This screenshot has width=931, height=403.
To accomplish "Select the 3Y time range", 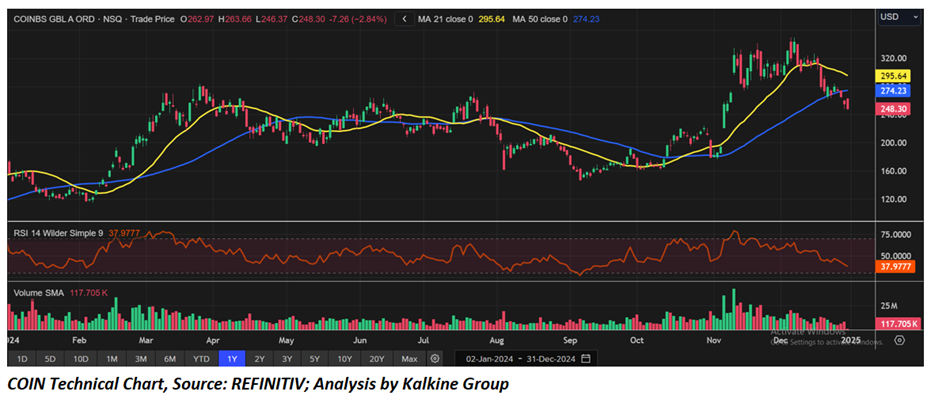I will click(287, 359).
